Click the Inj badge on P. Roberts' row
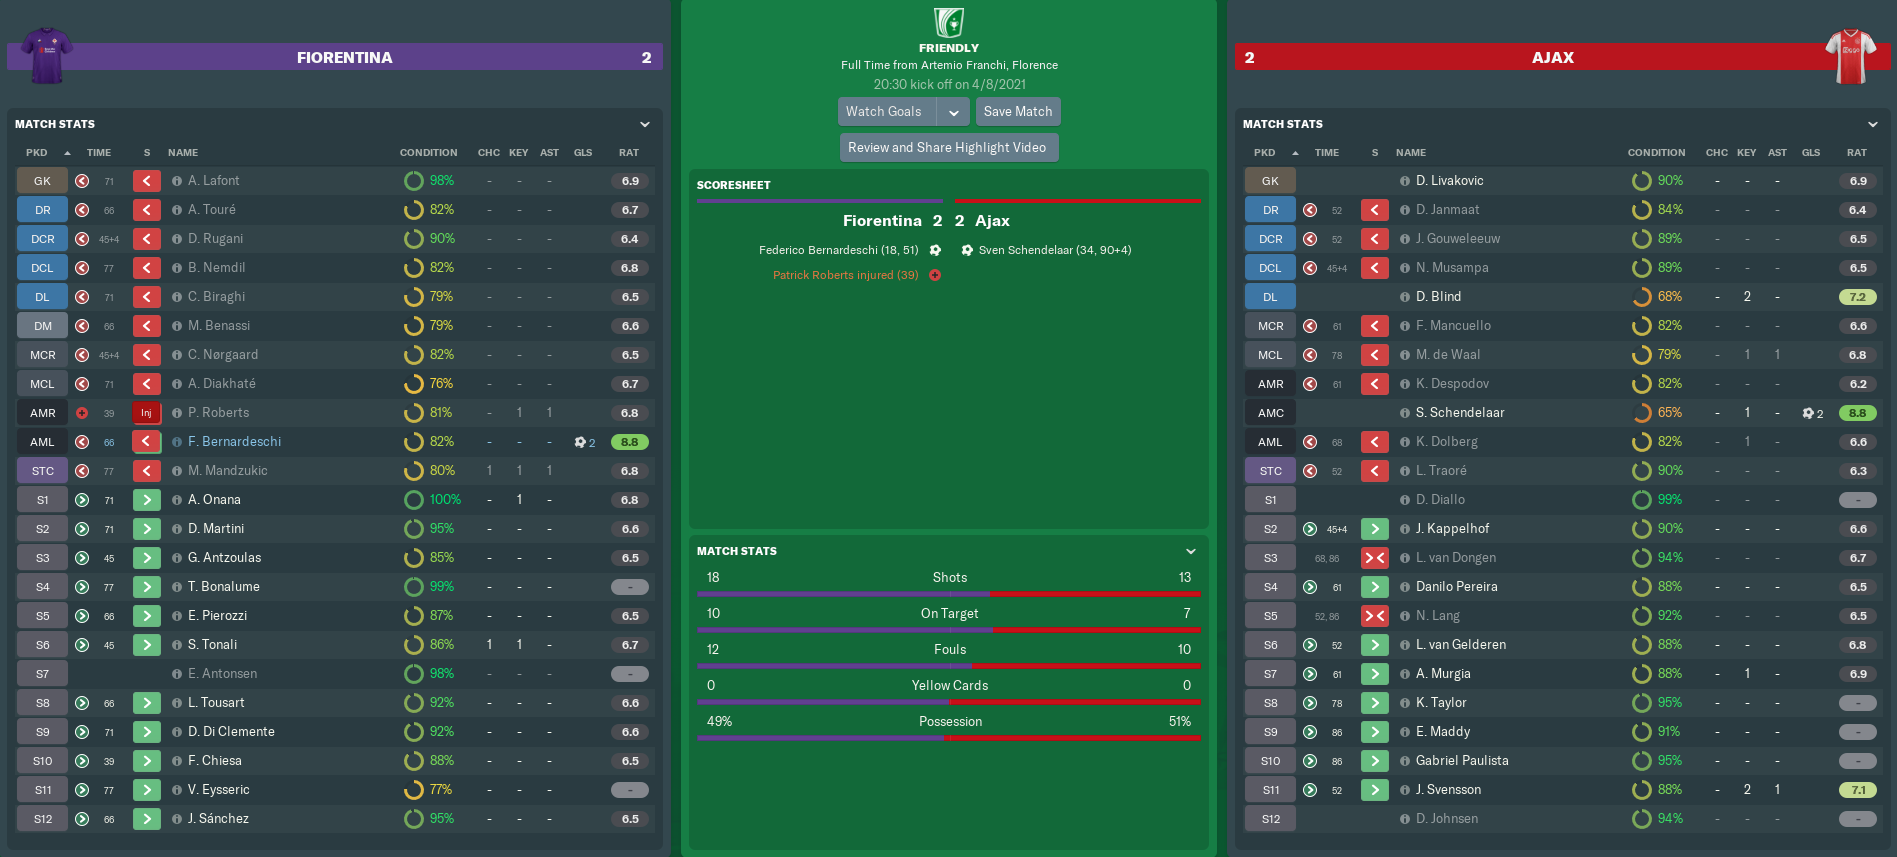The width and height of the screenshot is (1897, 857). pos(146,413)
